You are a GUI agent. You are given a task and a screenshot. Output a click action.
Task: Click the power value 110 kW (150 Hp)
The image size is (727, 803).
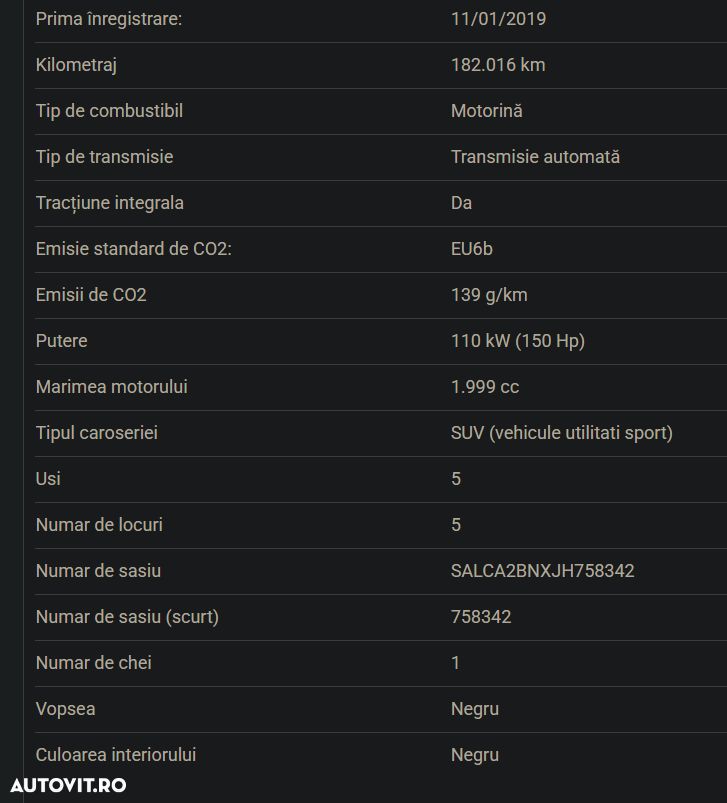pyautogui.click(x=517, y=341)
